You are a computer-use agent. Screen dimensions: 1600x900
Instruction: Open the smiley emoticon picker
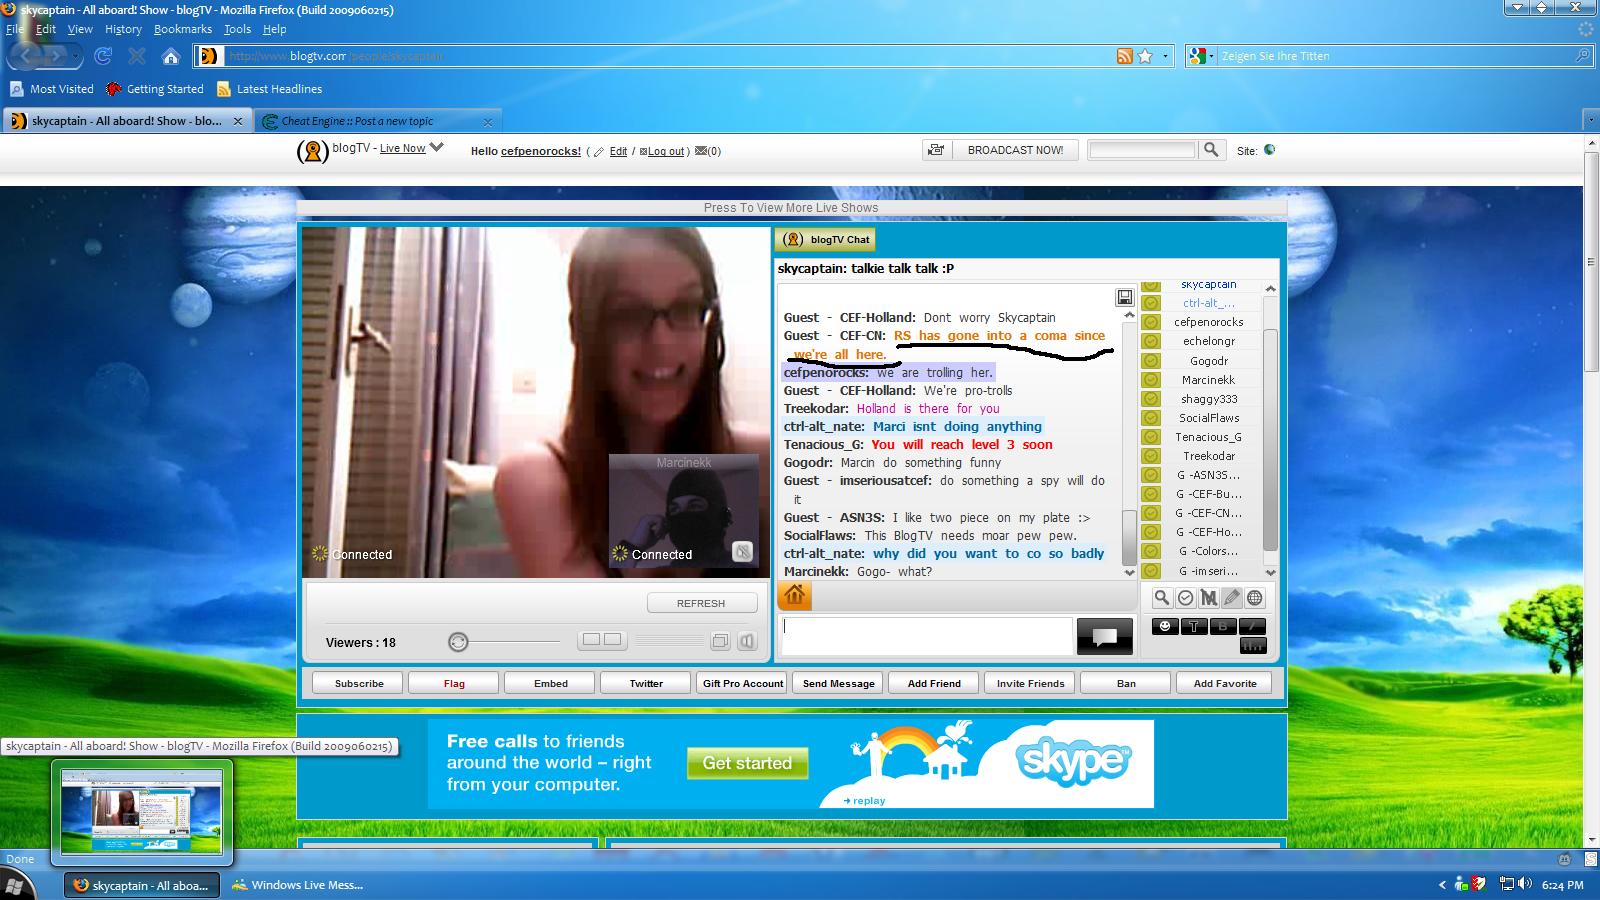pos(1164,626)
